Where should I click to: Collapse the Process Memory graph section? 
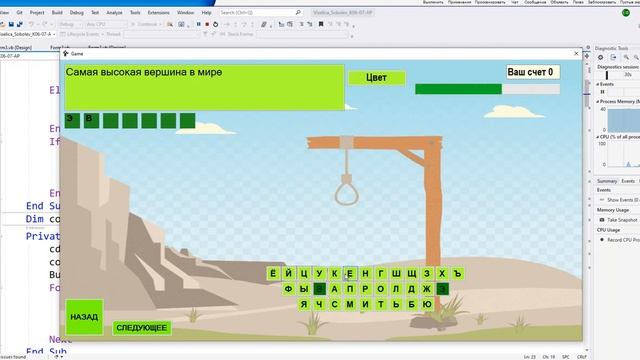coord(598,101)
